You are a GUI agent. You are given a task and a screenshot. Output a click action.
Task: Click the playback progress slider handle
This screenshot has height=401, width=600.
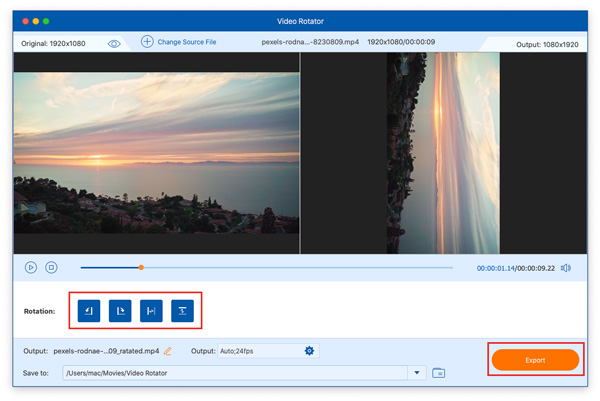coord(141,267)
